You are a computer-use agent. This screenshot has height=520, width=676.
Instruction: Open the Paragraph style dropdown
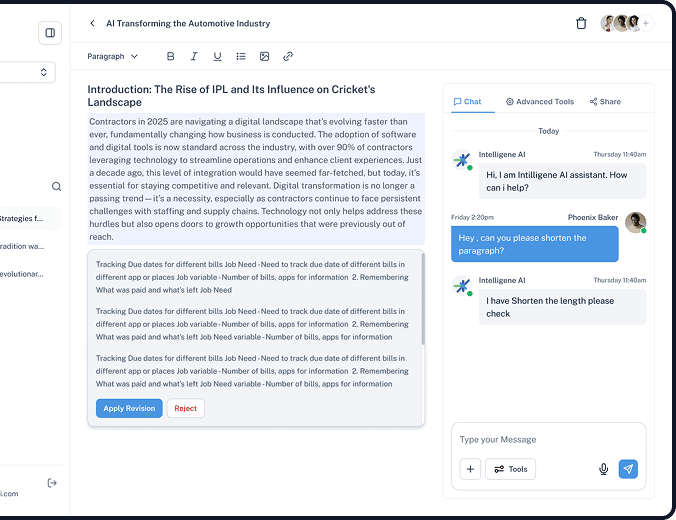click(112, 57)
